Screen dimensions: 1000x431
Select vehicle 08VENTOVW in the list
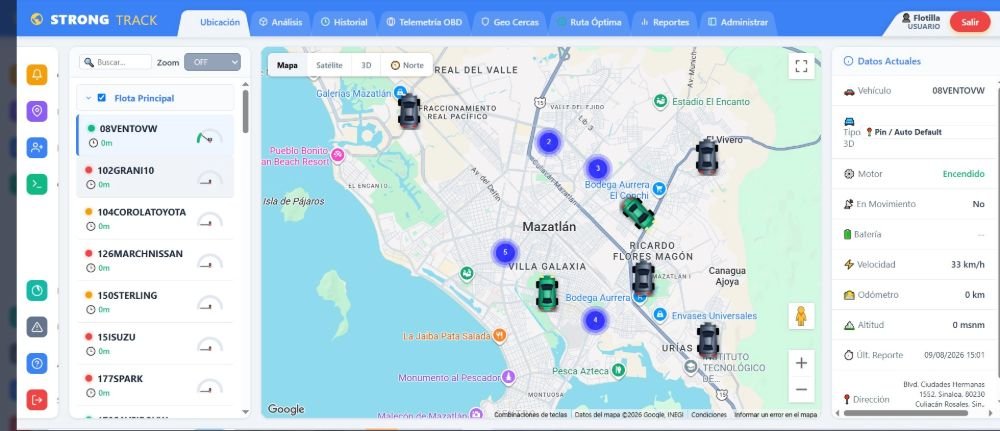coord(155,135)
